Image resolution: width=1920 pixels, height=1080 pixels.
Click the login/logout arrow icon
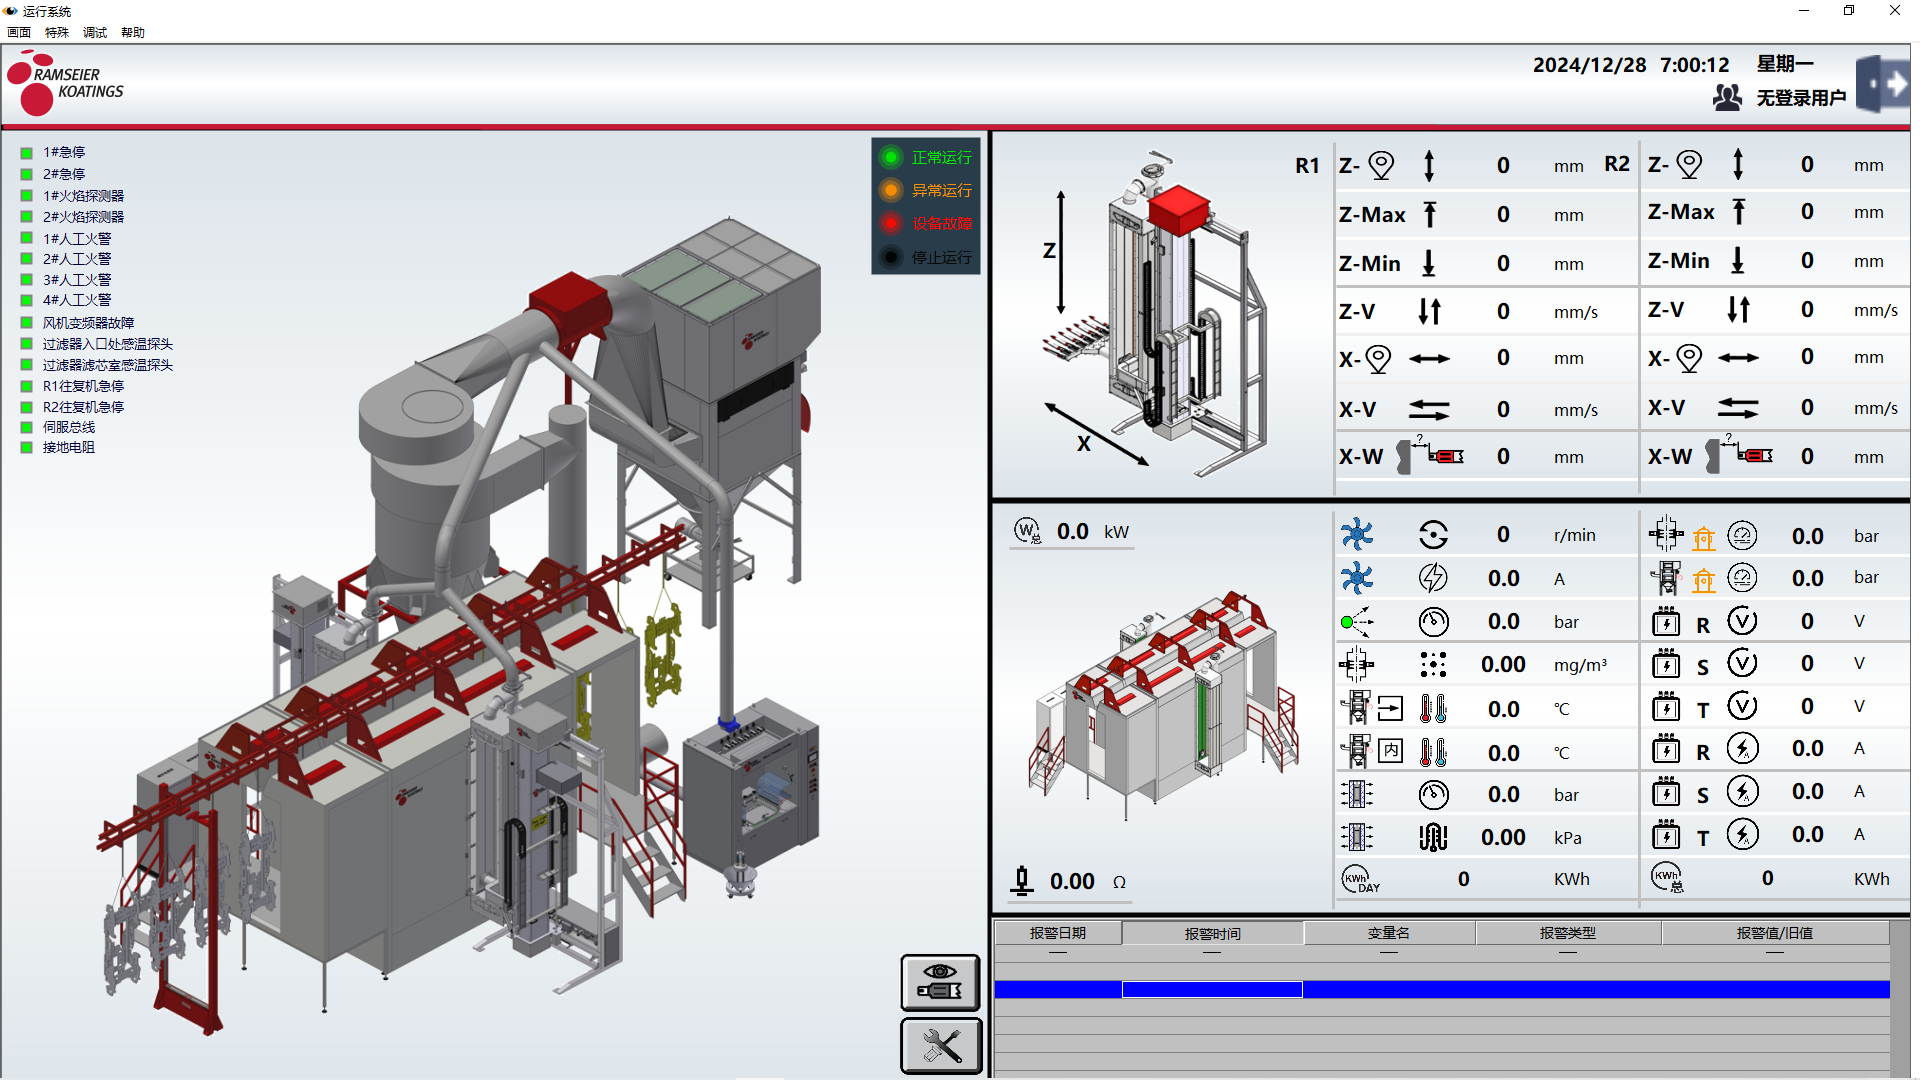tap(1883, 84)
